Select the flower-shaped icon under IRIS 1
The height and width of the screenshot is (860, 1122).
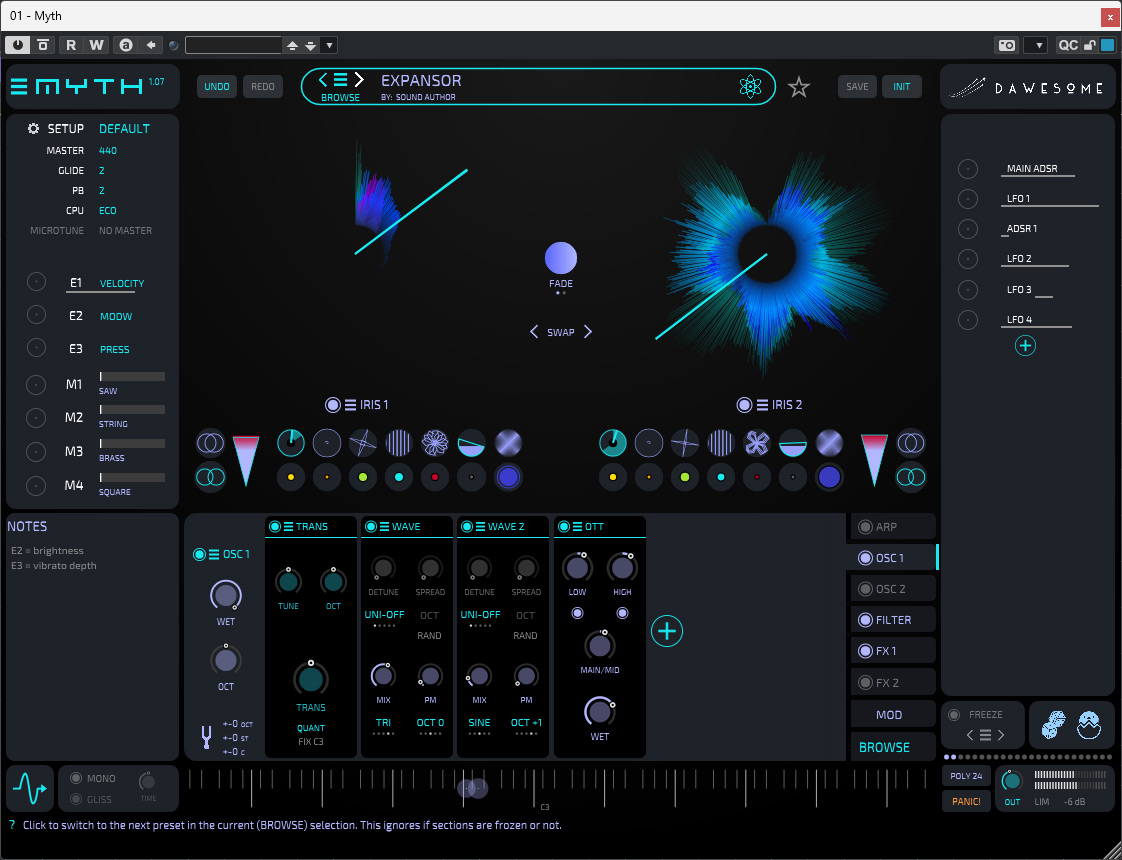click(435, 443)
